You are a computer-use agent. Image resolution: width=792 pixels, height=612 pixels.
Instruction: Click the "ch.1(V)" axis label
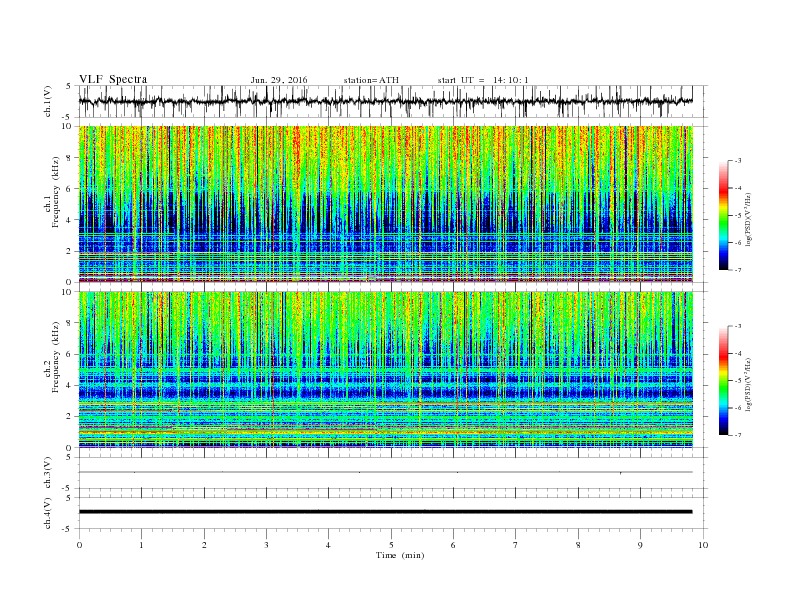point(48,101)
